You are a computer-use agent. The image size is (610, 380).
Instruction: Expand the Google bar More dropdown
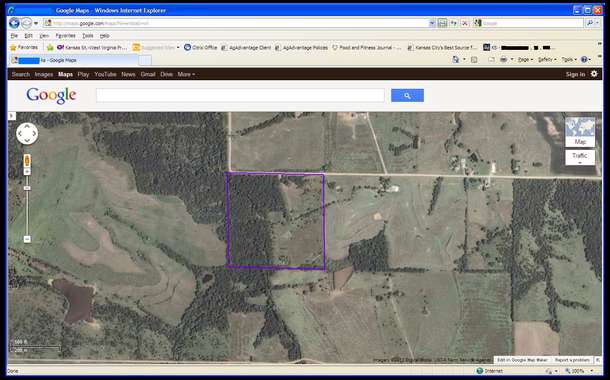click(186, 74)
